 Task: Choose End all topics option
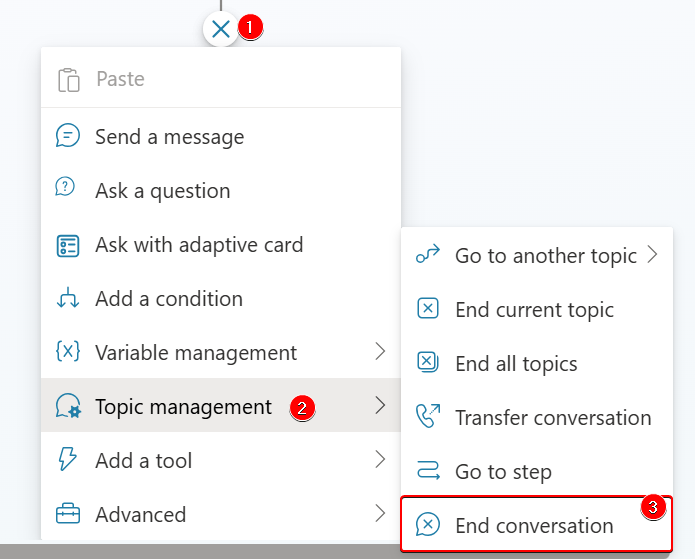coord(516,364)
